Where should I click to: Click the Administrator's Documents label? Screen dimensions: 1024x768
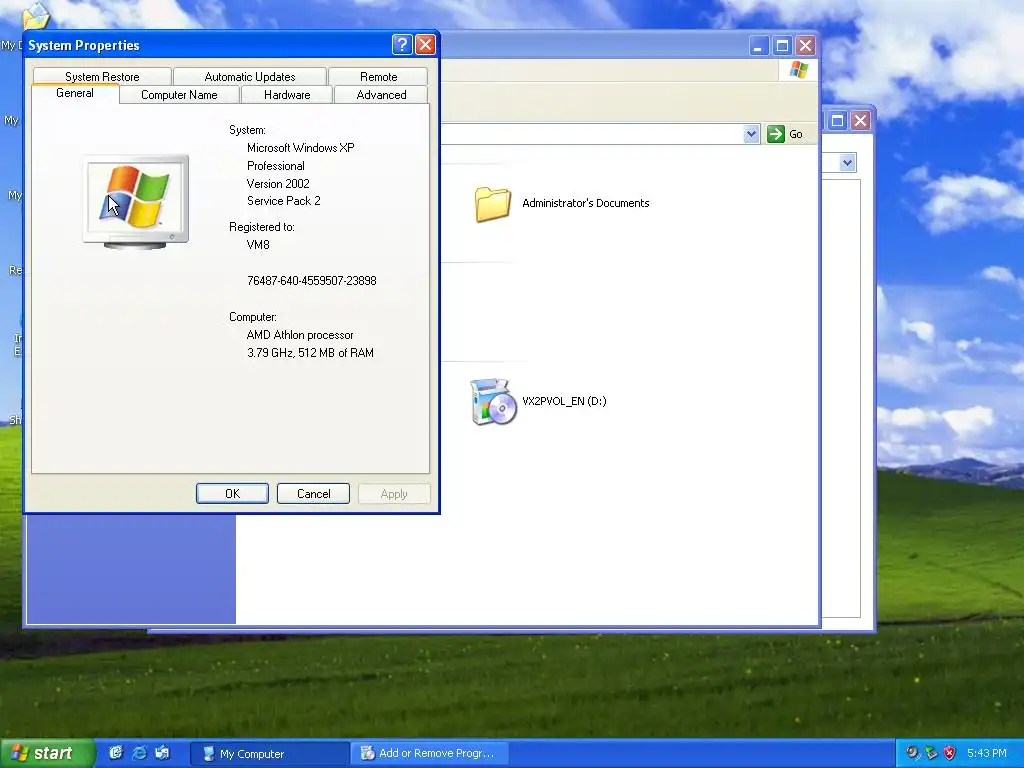tap(586, 203)
